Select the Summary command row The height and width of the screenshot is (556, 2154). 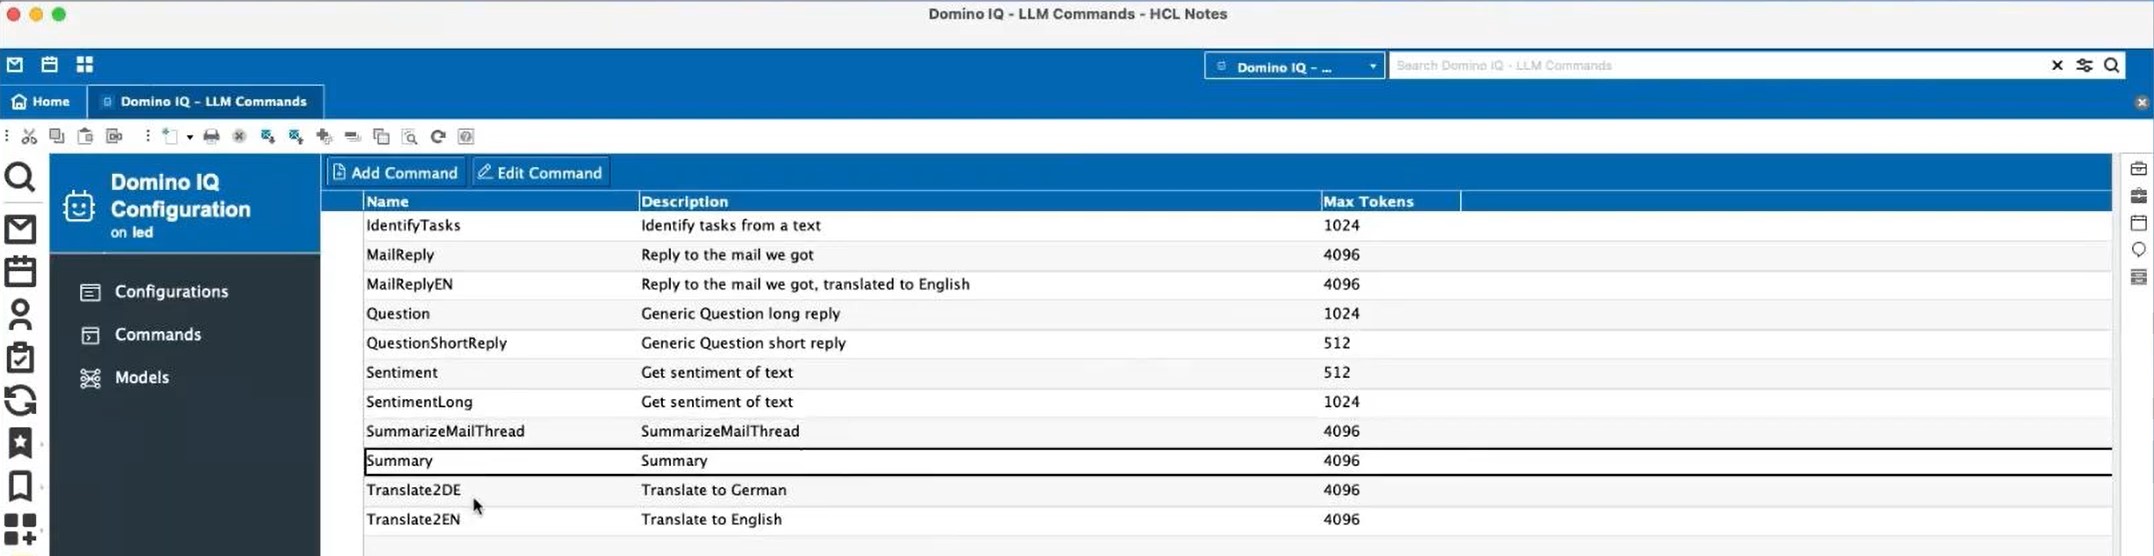pyautogui.click(x=1237, y=461)
